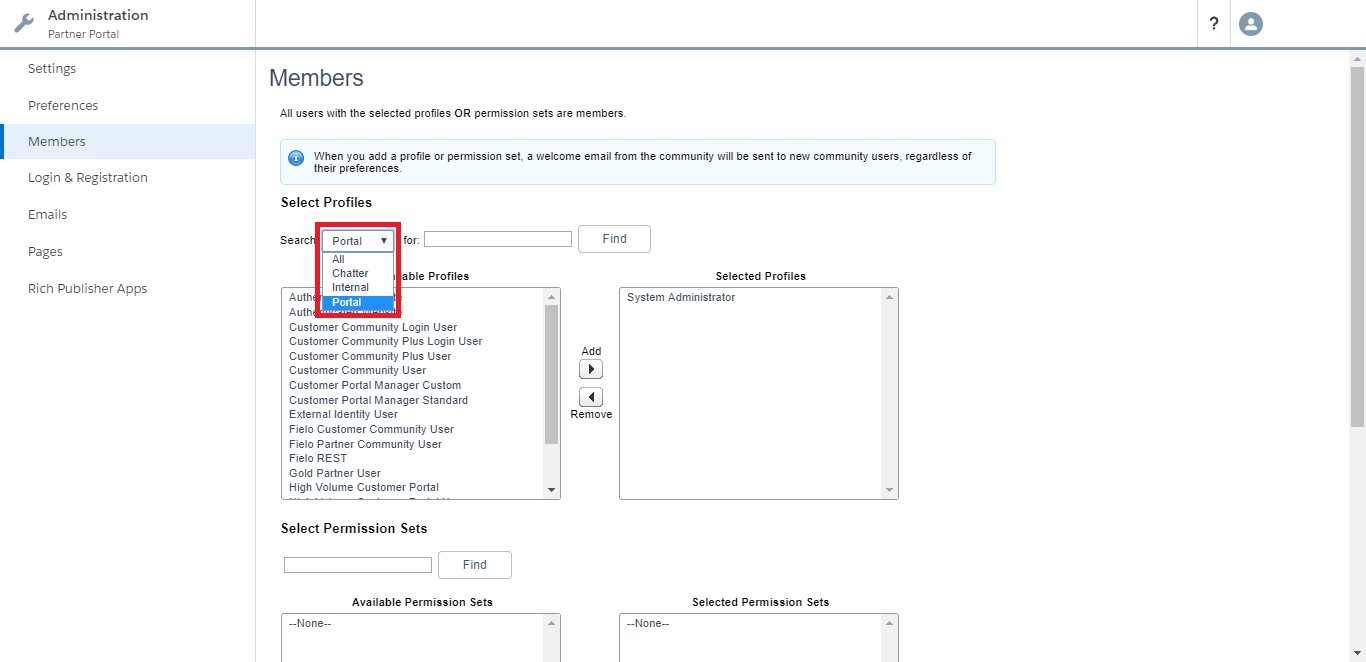
Task: Open the help question mark icon
Action: 1214,24
